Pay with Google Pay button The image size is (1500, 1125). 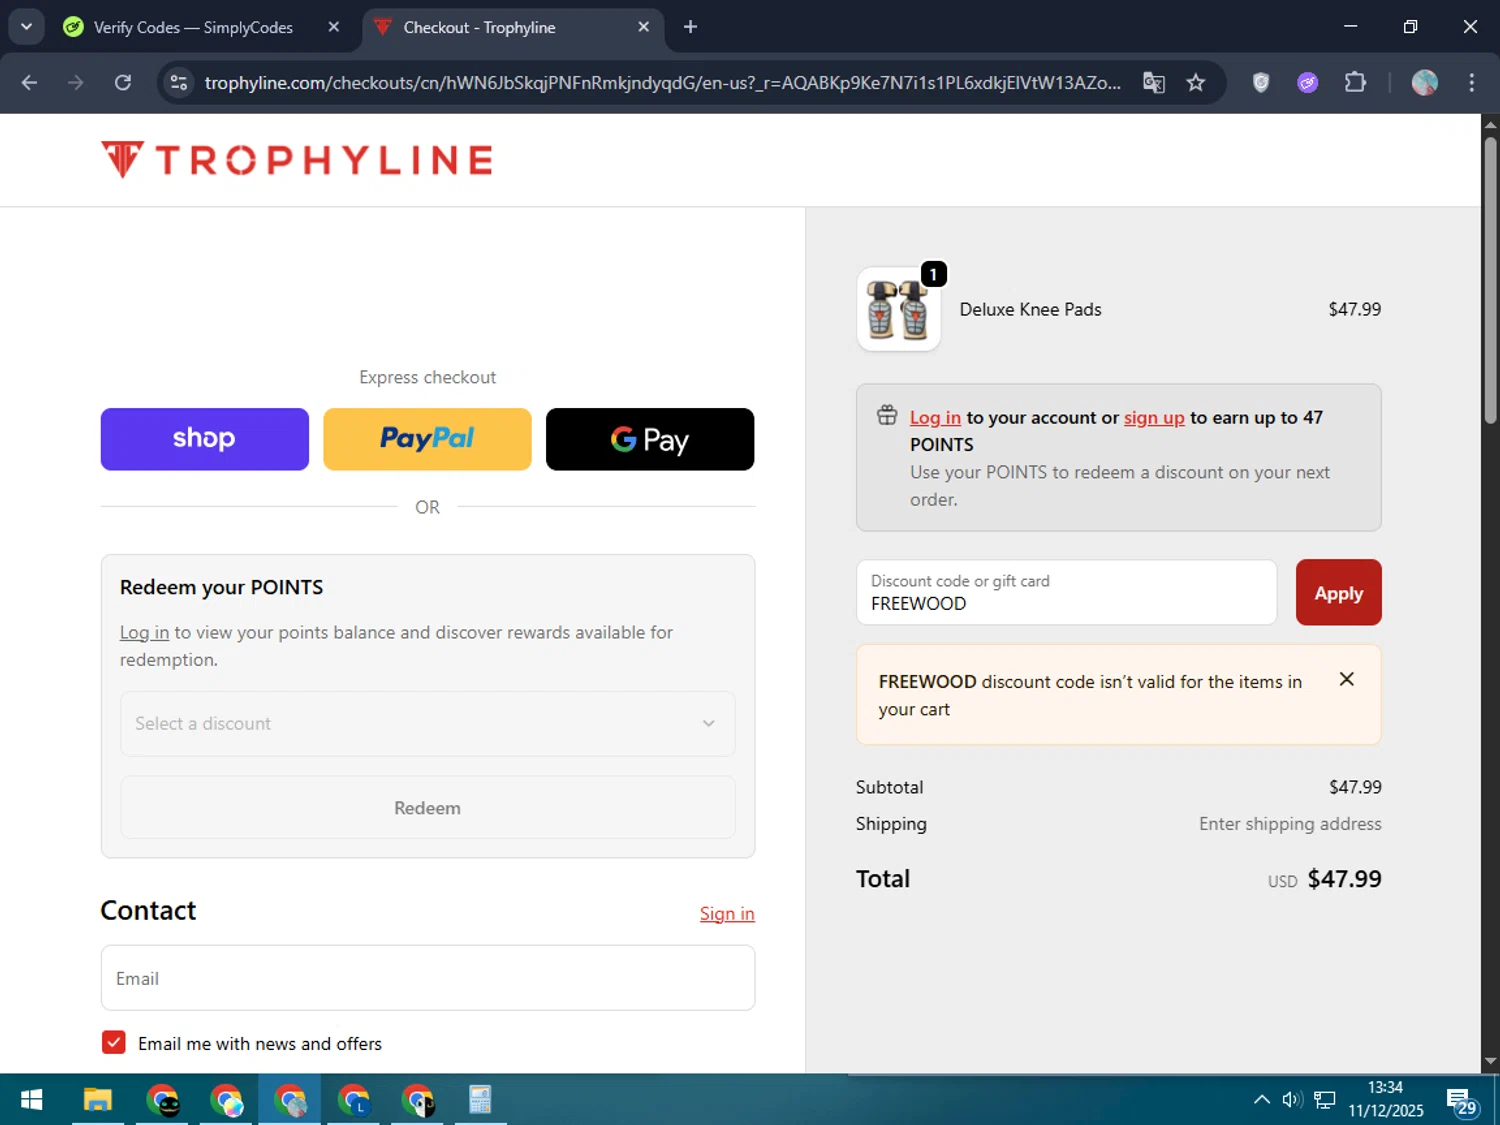point(650,439)
